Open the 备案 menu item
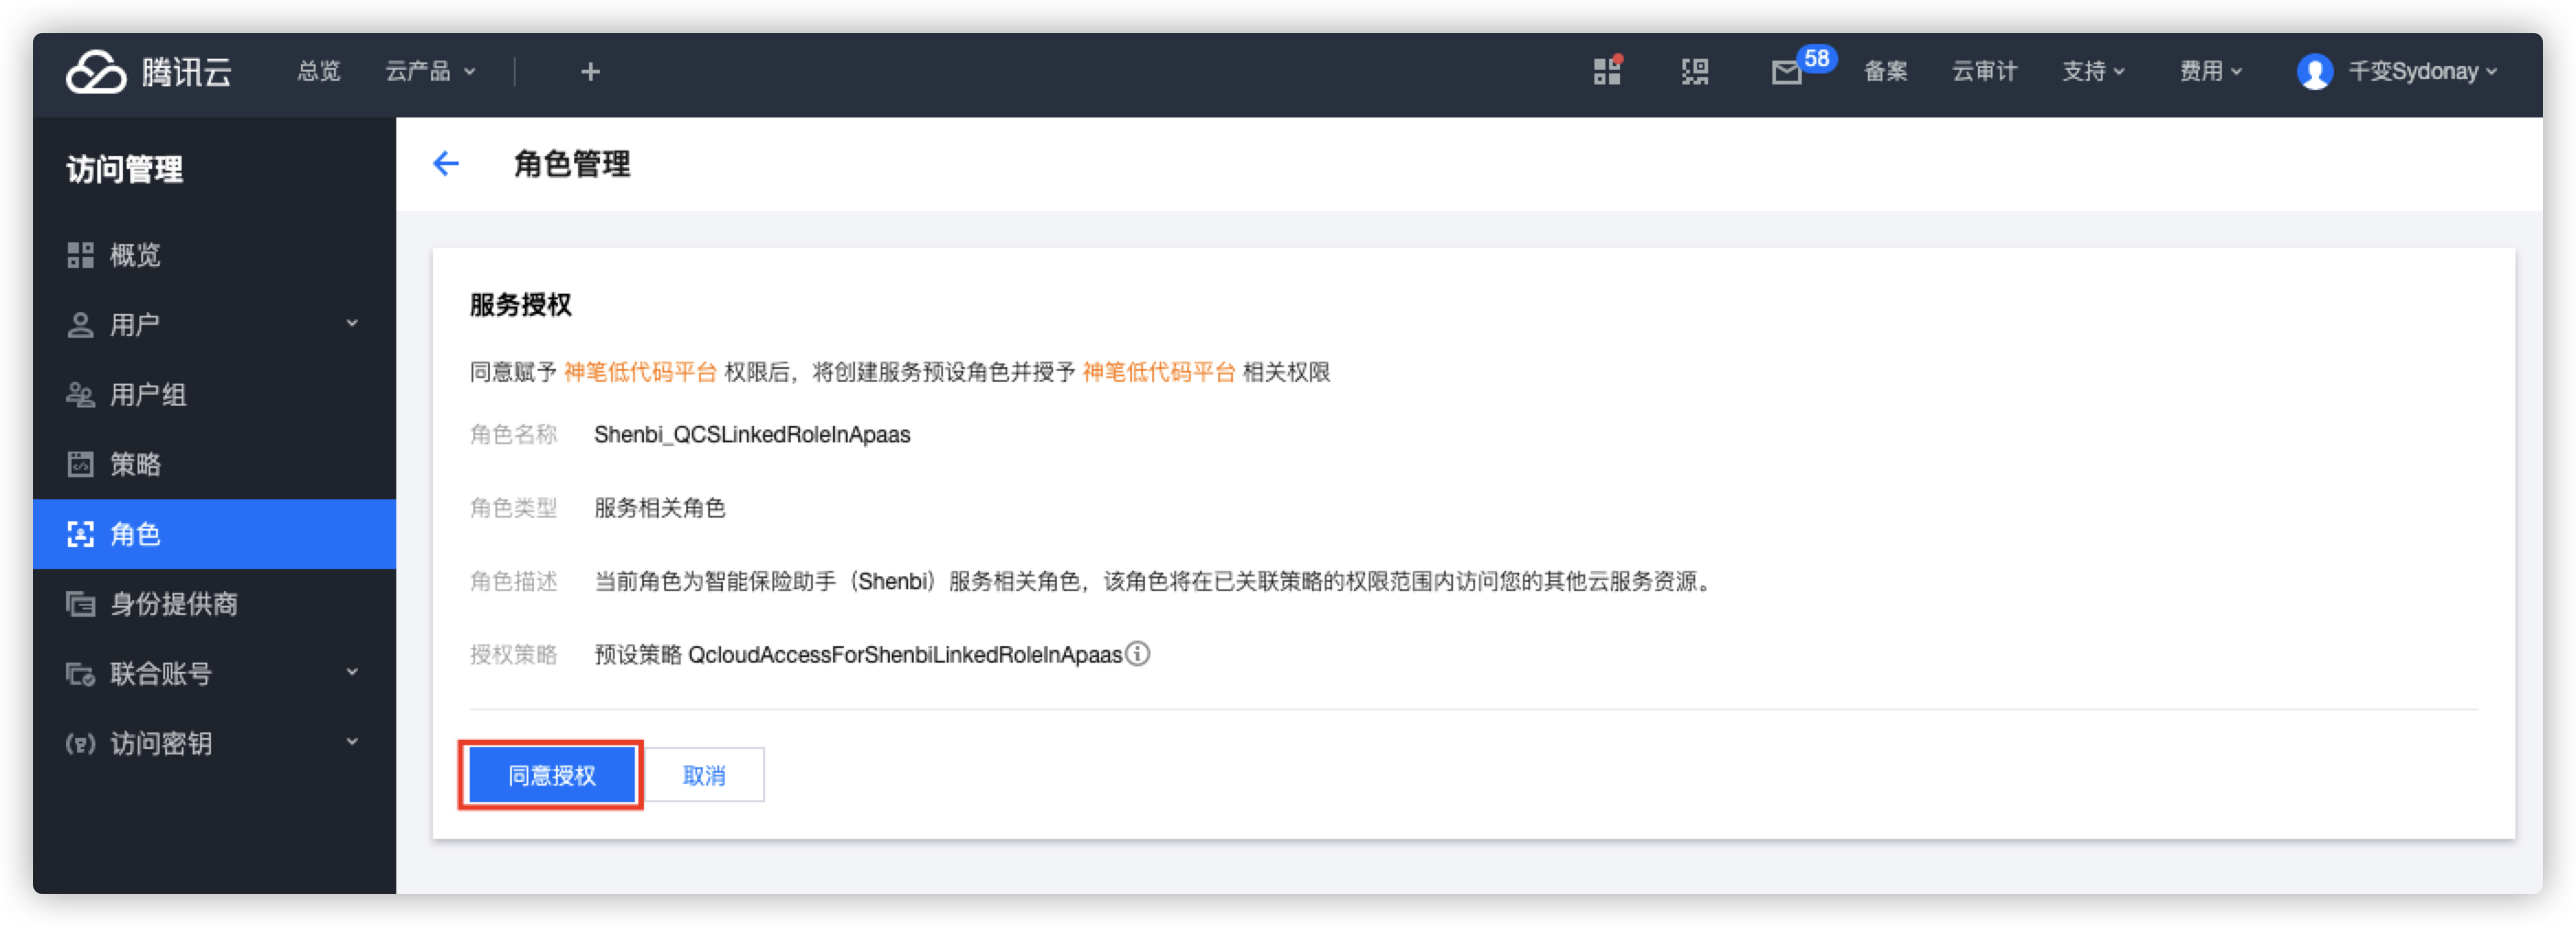Viewport: 2576px width, 927px height. tap(1886, 72)
